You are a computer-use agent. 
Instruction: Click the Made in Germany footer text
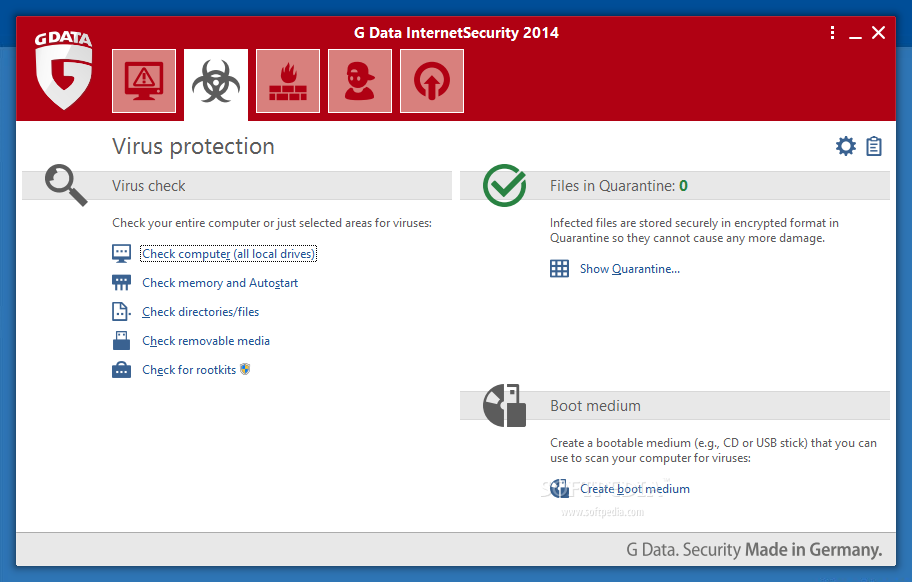pyautogui.click(x=813, y=549)
